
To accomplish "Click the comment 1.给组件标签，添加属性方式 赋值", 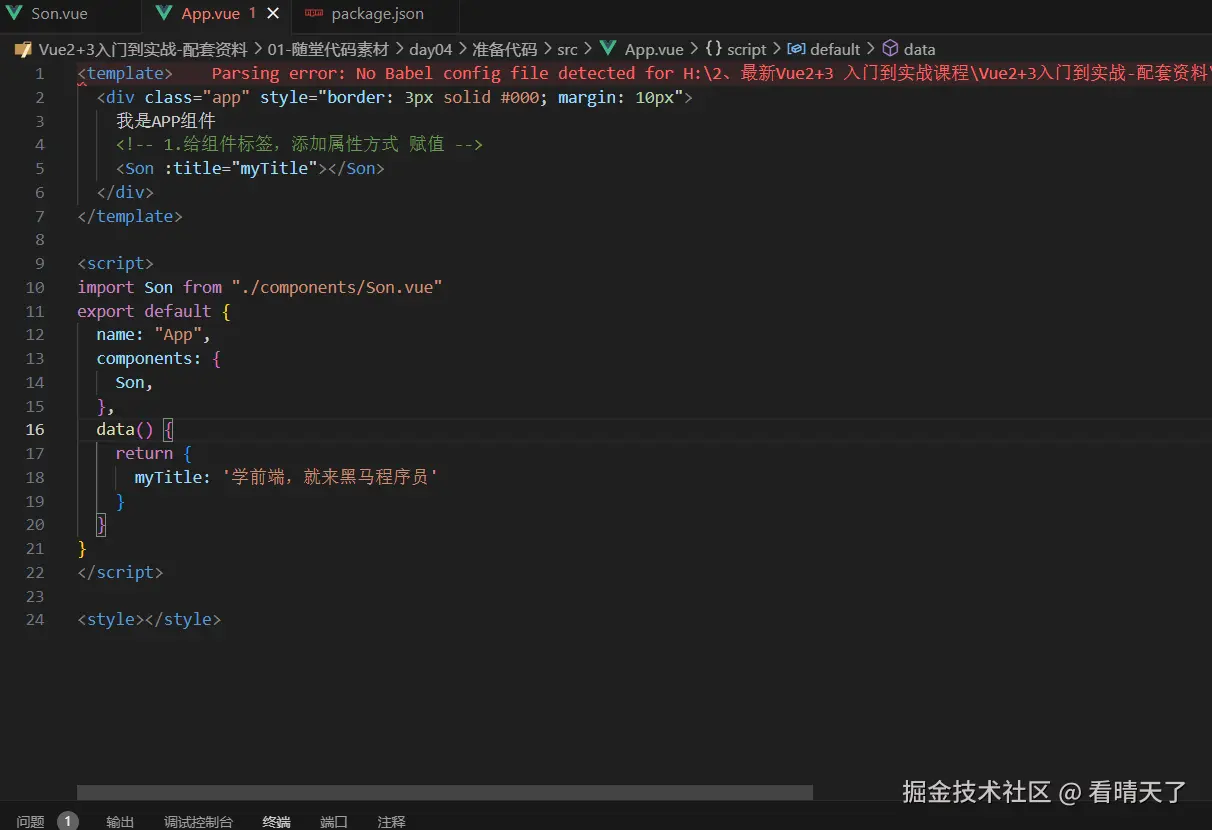I will (x=299, y=144).
